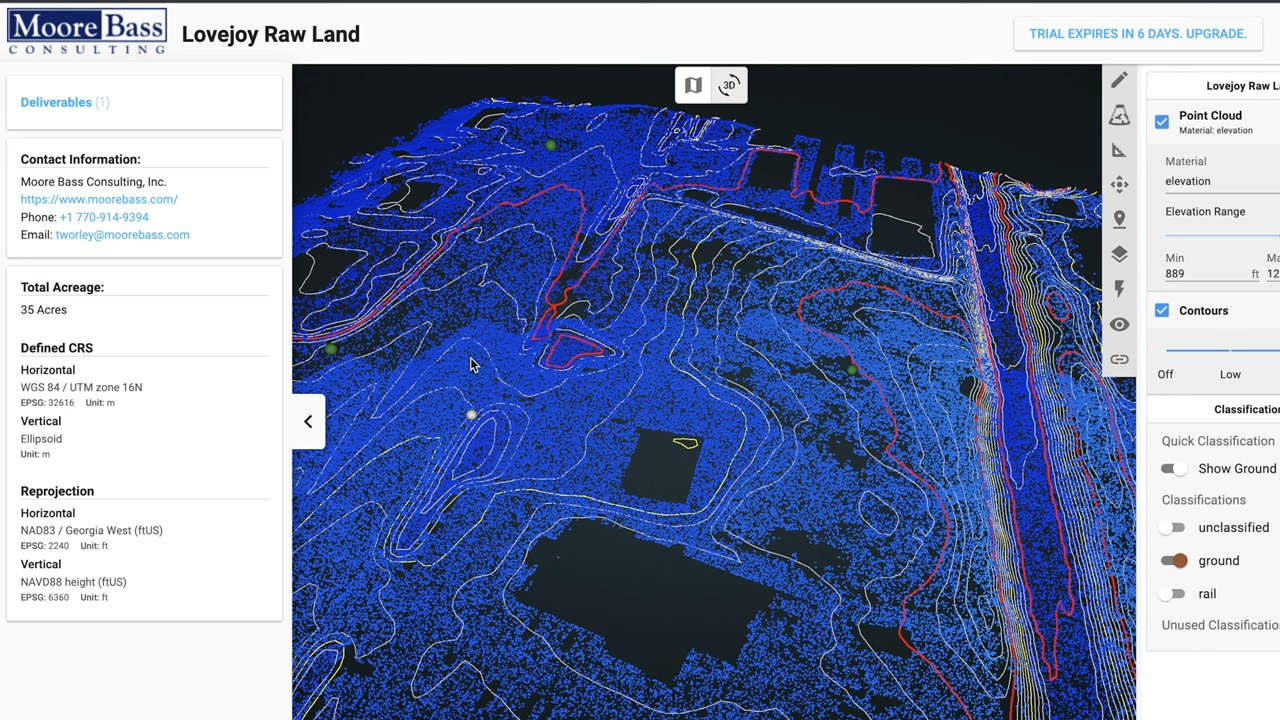The image size is (1280, 720).
Task: Set contours slider to Off
Action: (x=1166, y=374)
